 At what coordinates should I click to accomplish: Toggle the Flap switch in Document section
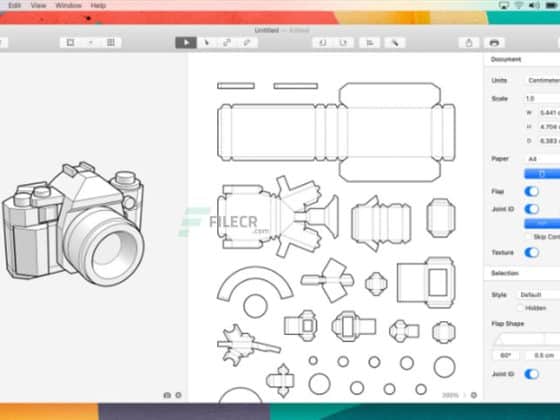tap(531, 191)
